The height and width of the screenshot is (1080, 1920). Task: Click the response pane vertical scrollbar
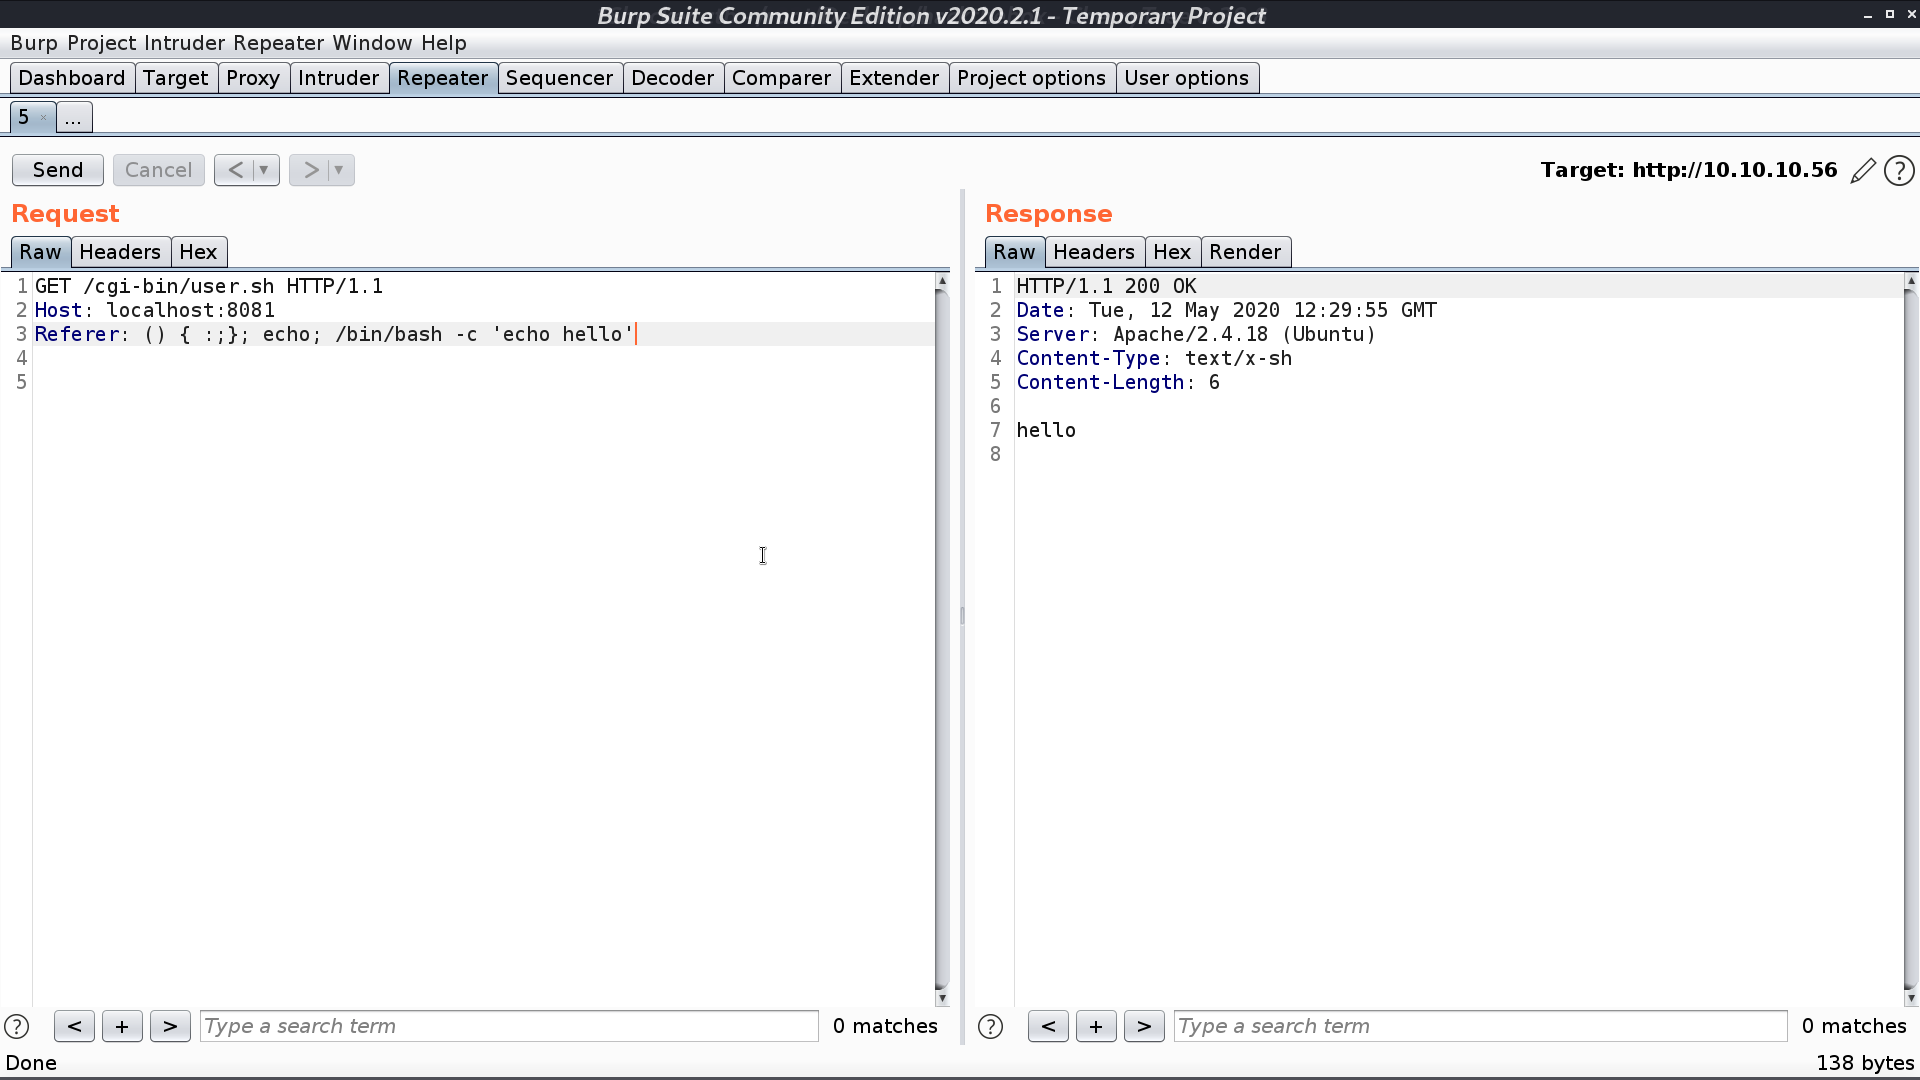pos(1911,640)
